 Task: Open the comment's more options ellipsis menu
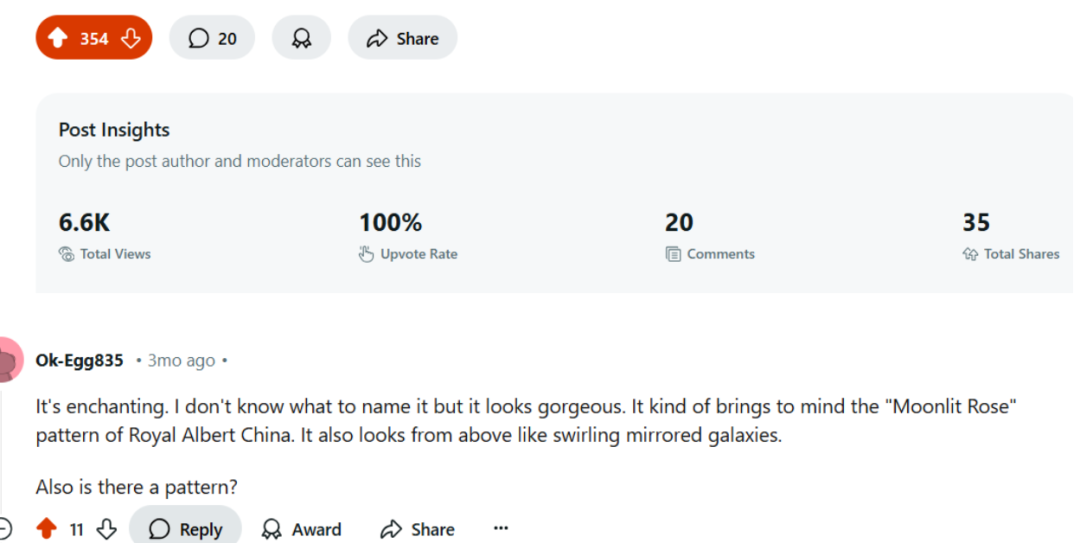point(501,529)
